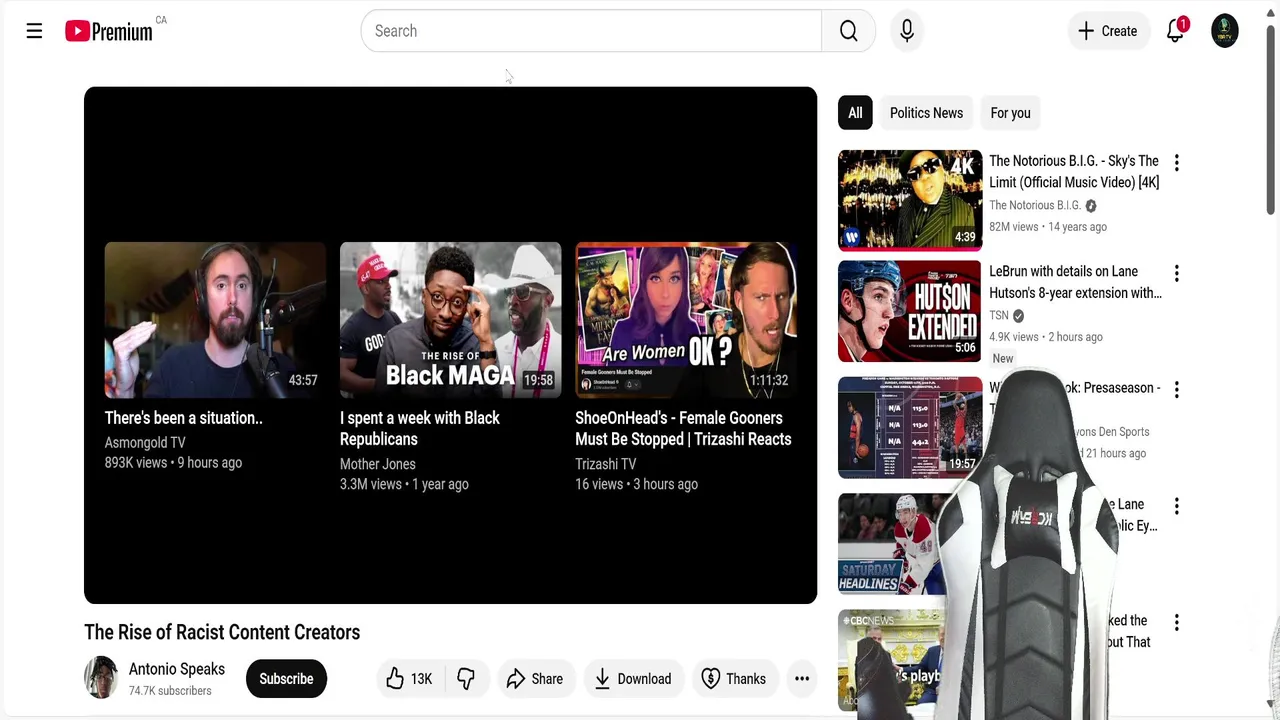1280x720 pixels.
Task: Click the 'New' badge under TSN video
Action: click(1003, 358)
